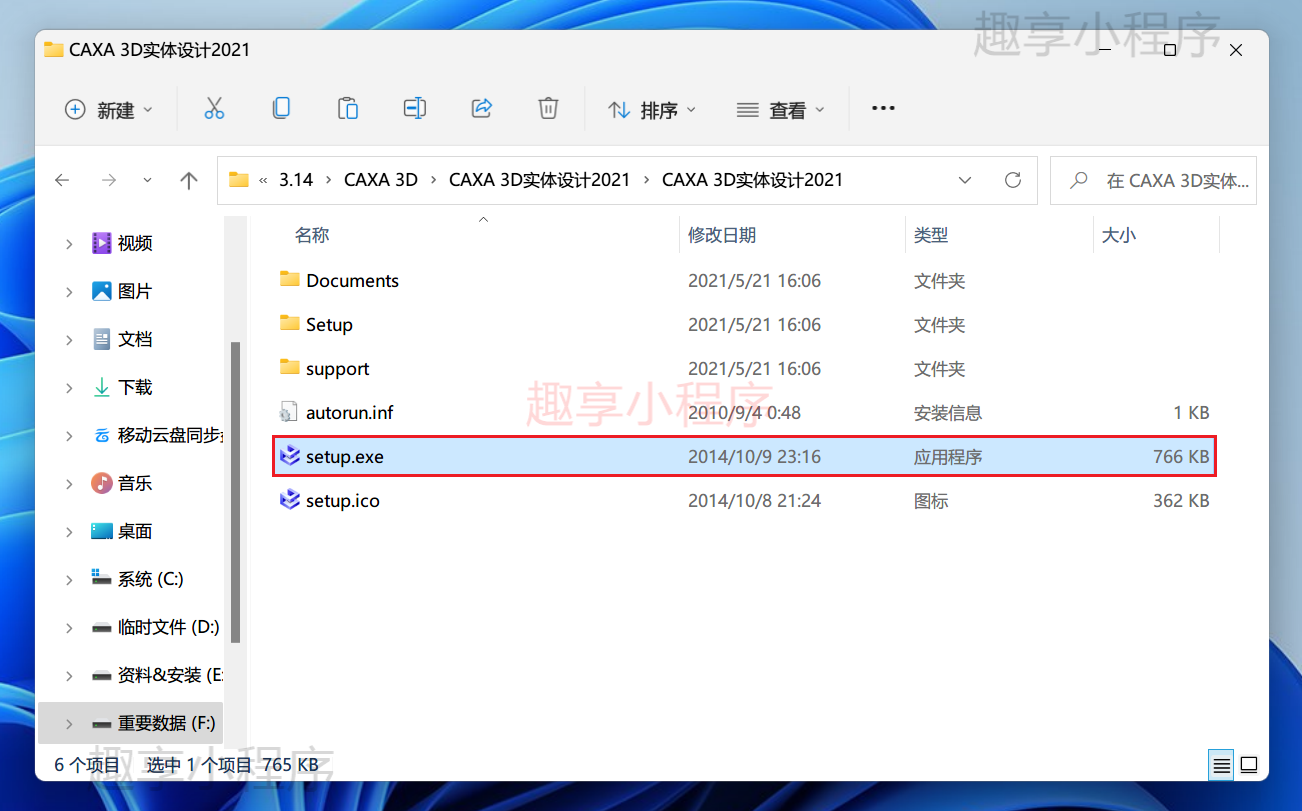The height and width of the screenshot is (811, 1302).
Task: Click the 3.14 breadcrumb segment
Action: [x=296, y=180]
